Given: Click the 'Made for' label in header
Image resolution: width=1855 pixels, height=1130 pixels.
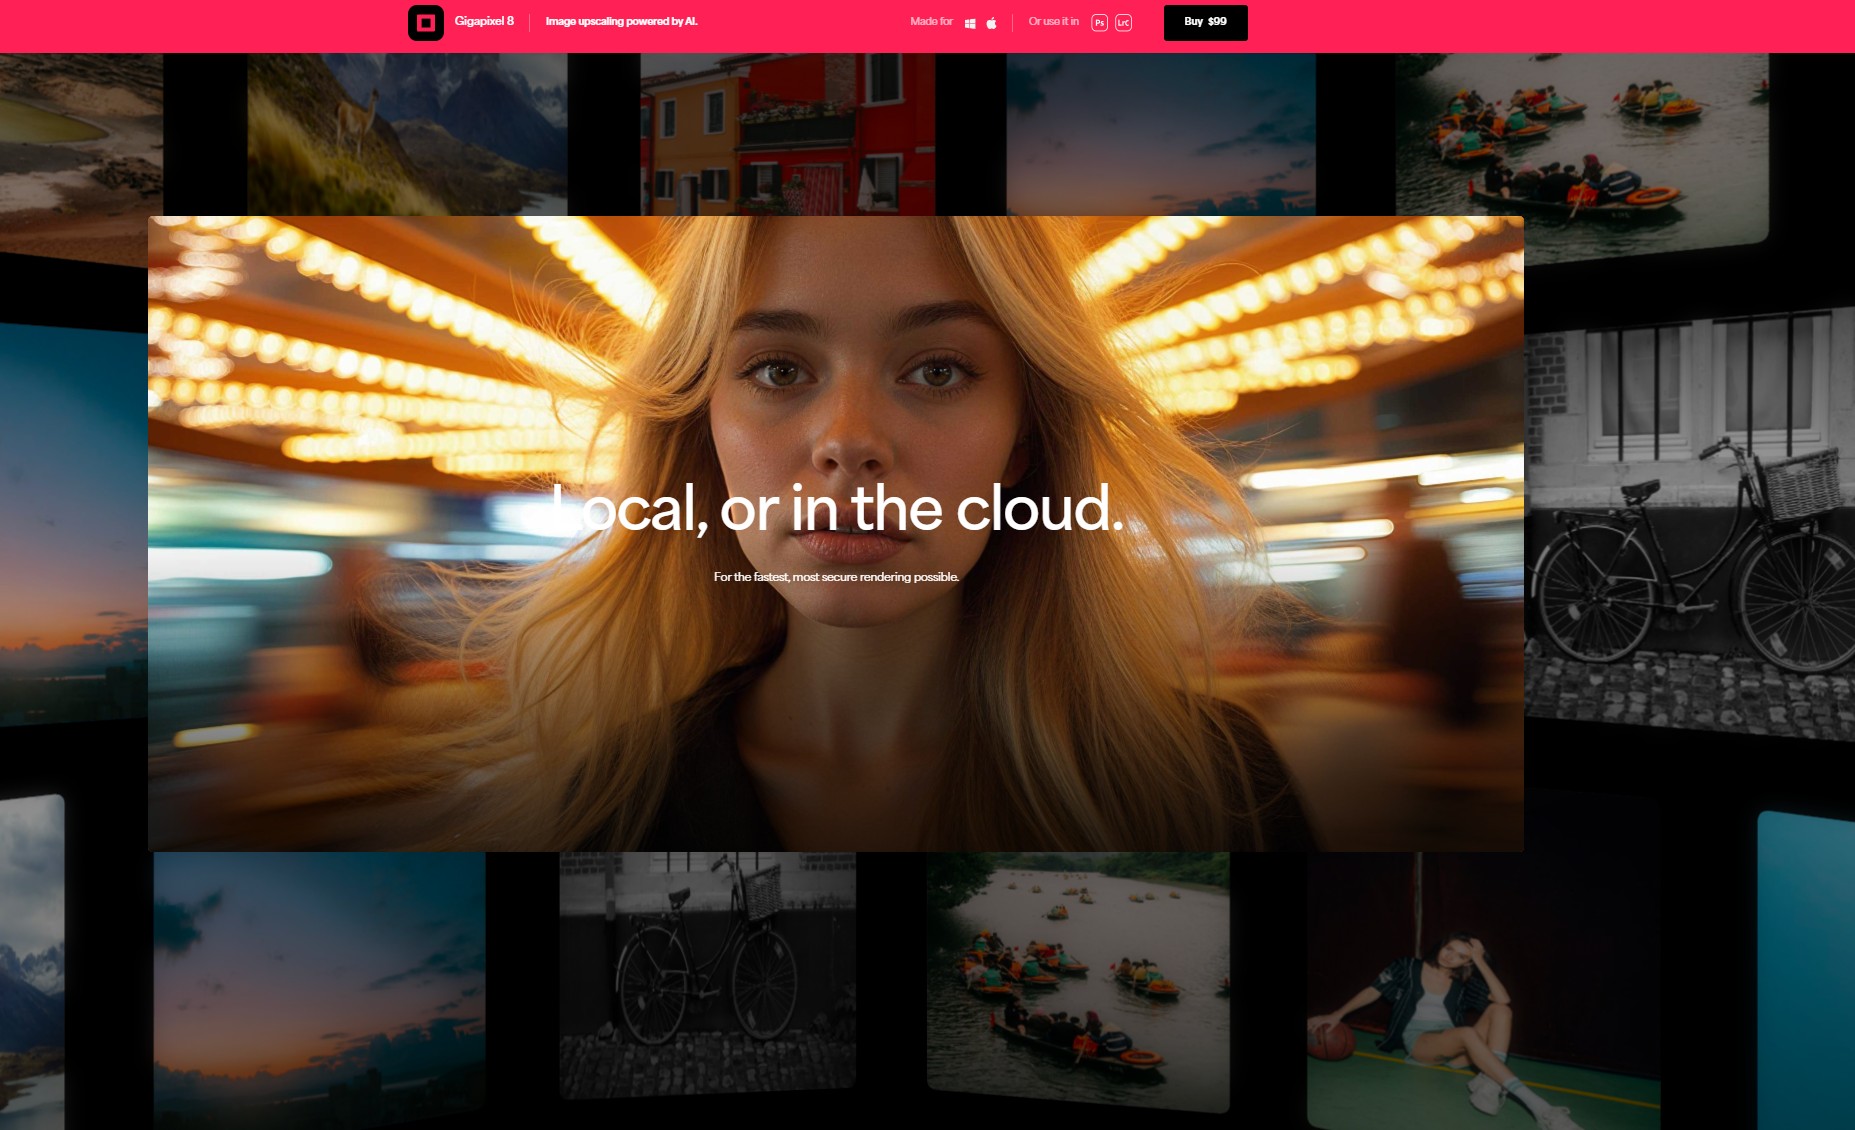Looking at the screenshot, I should pyautogui.click(x=931, y=21).
